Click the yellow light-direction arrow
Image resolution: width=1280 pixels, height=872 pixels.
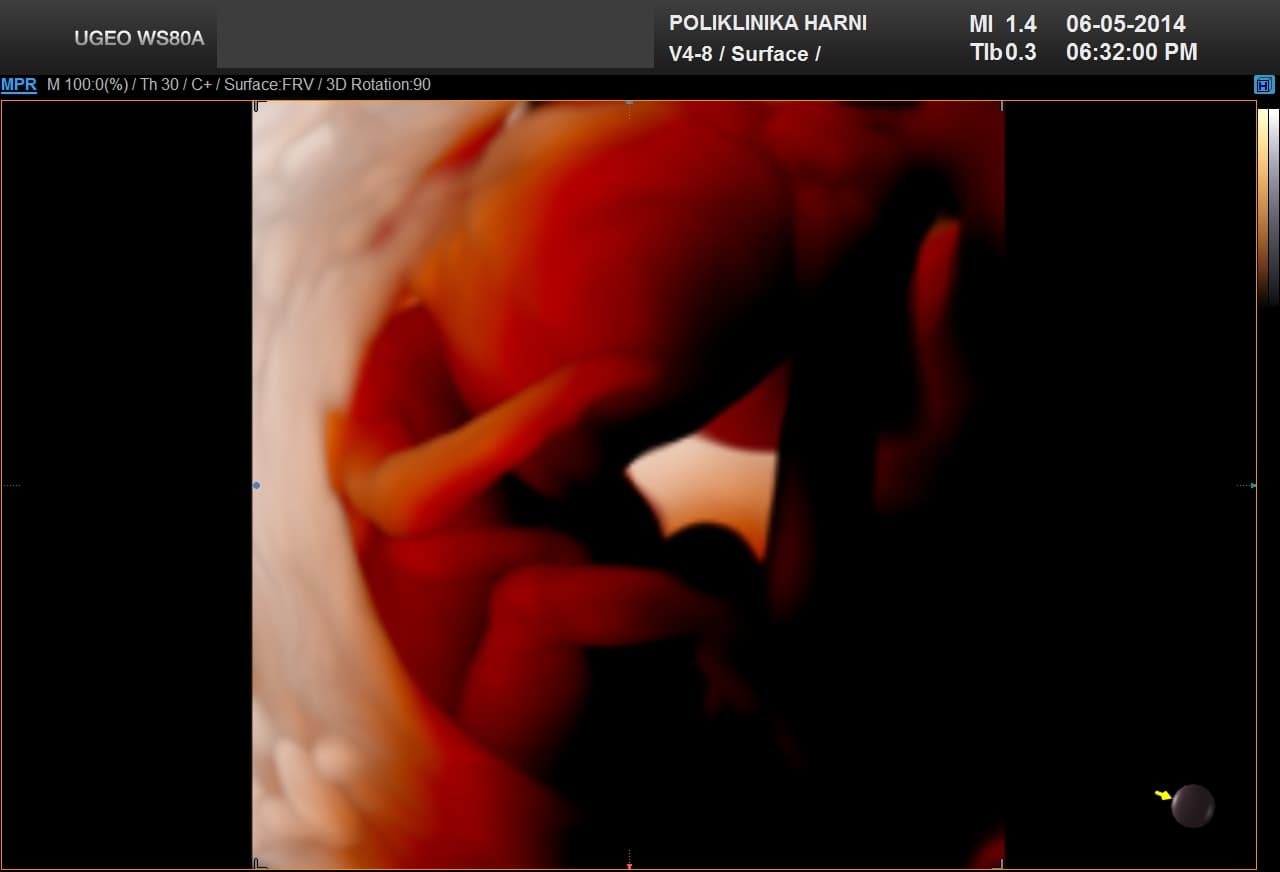coord(1162,795)
